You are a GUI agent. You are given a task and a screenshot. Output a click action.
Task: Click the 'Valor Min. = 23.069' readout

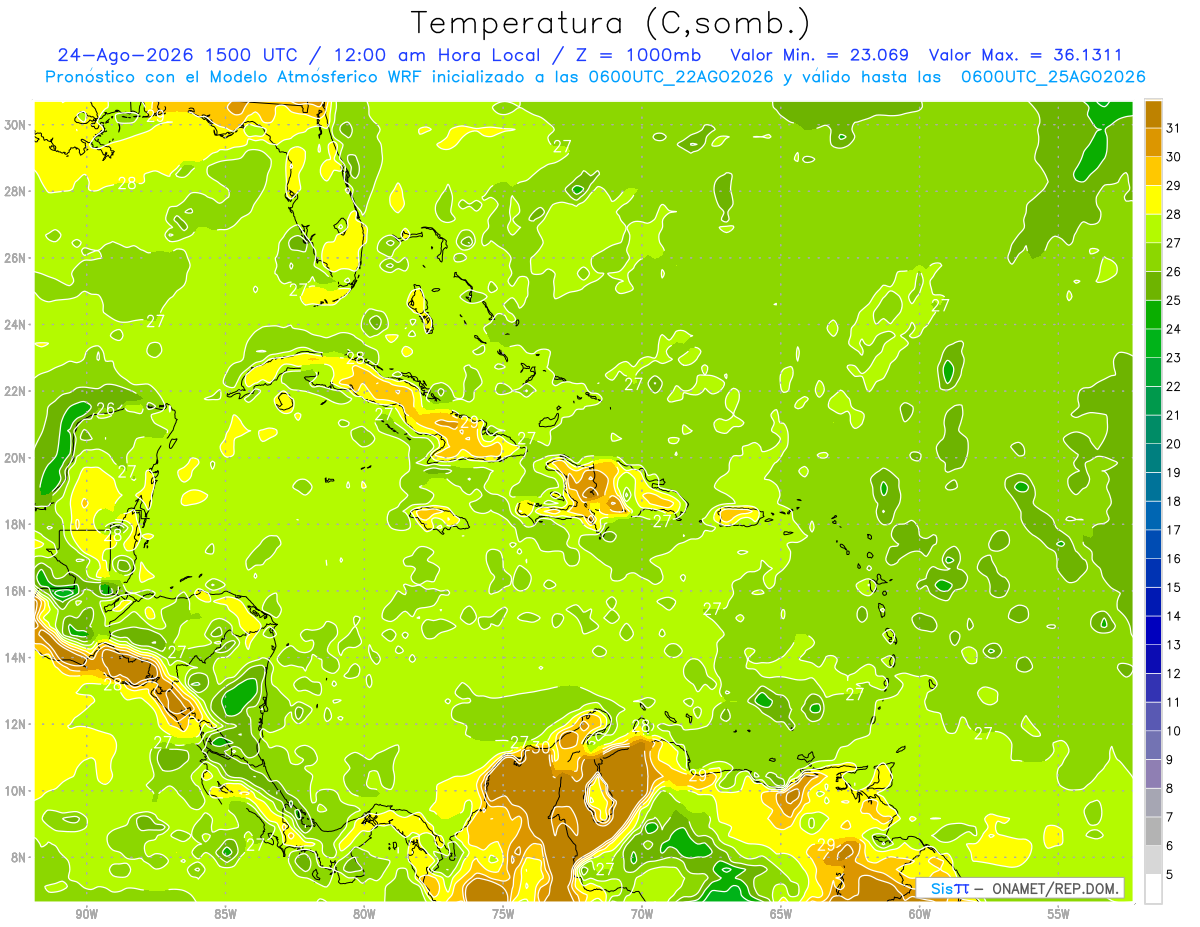tap(820, 55)
